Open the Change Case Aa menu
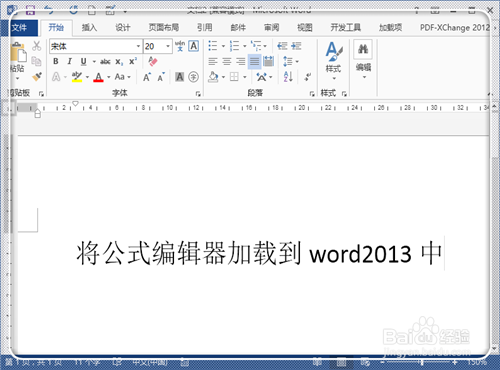This screenshot has width=500, height=370. click(122, 77)
